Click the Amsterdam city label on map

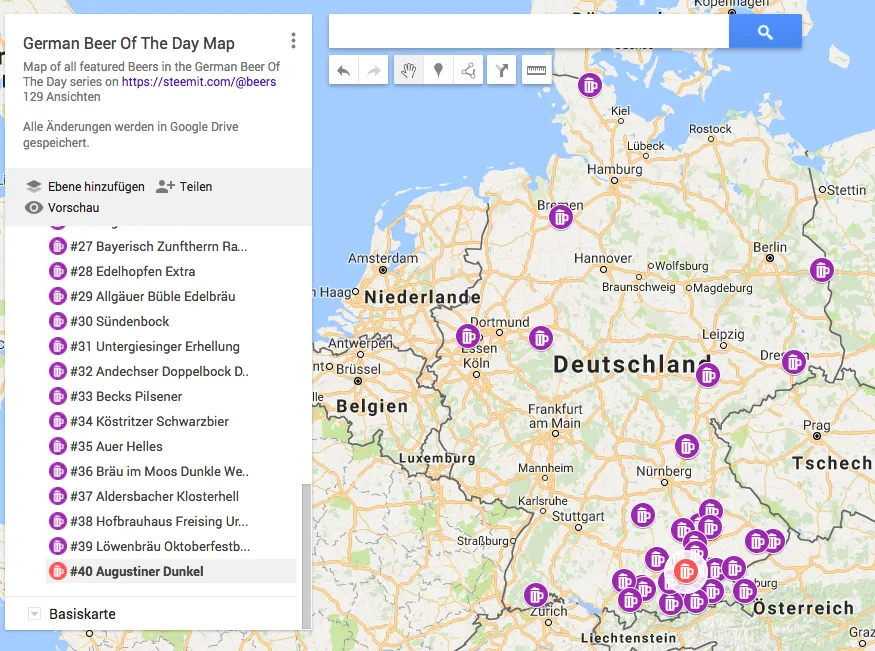click(x=383, y=258)
